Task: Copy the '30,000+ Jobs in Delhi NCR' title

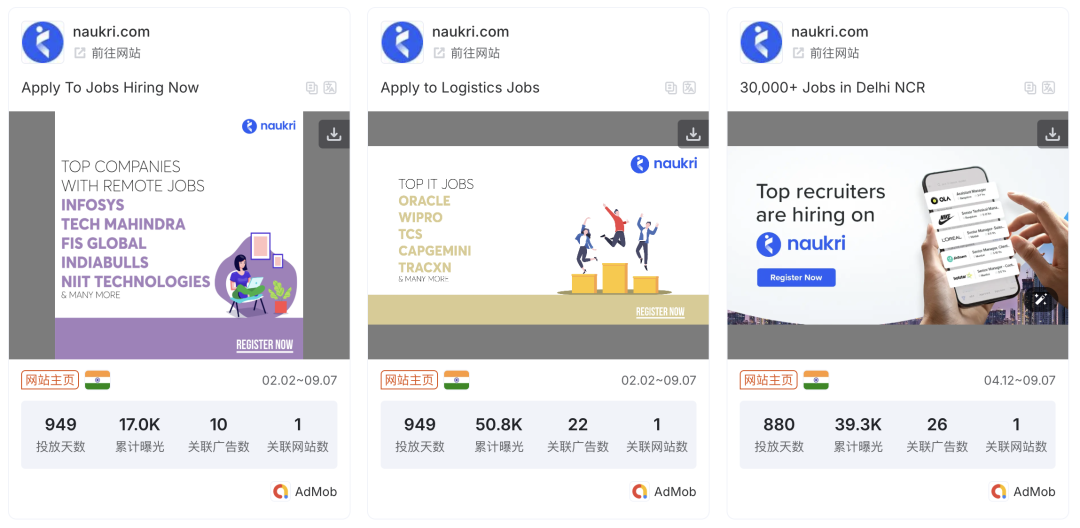Action: (1030, 88)
